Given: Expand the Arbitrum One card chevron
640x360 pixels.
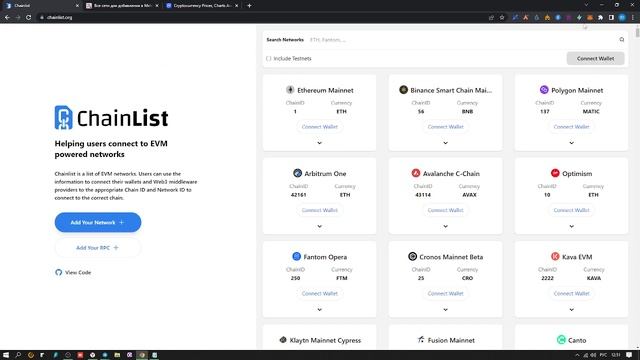Looking at the screenshot, I should point(320,226).
